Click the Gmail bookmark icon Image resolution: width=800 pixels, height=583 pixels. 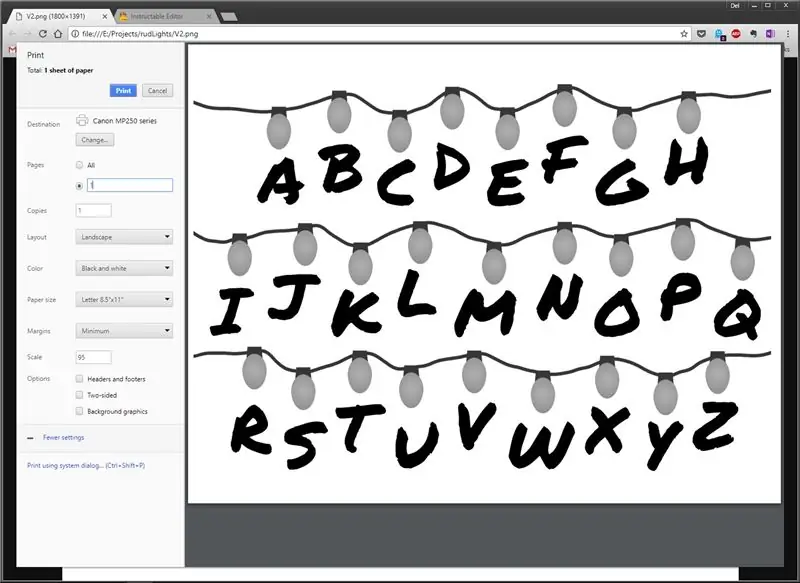(x=12, y=49)
